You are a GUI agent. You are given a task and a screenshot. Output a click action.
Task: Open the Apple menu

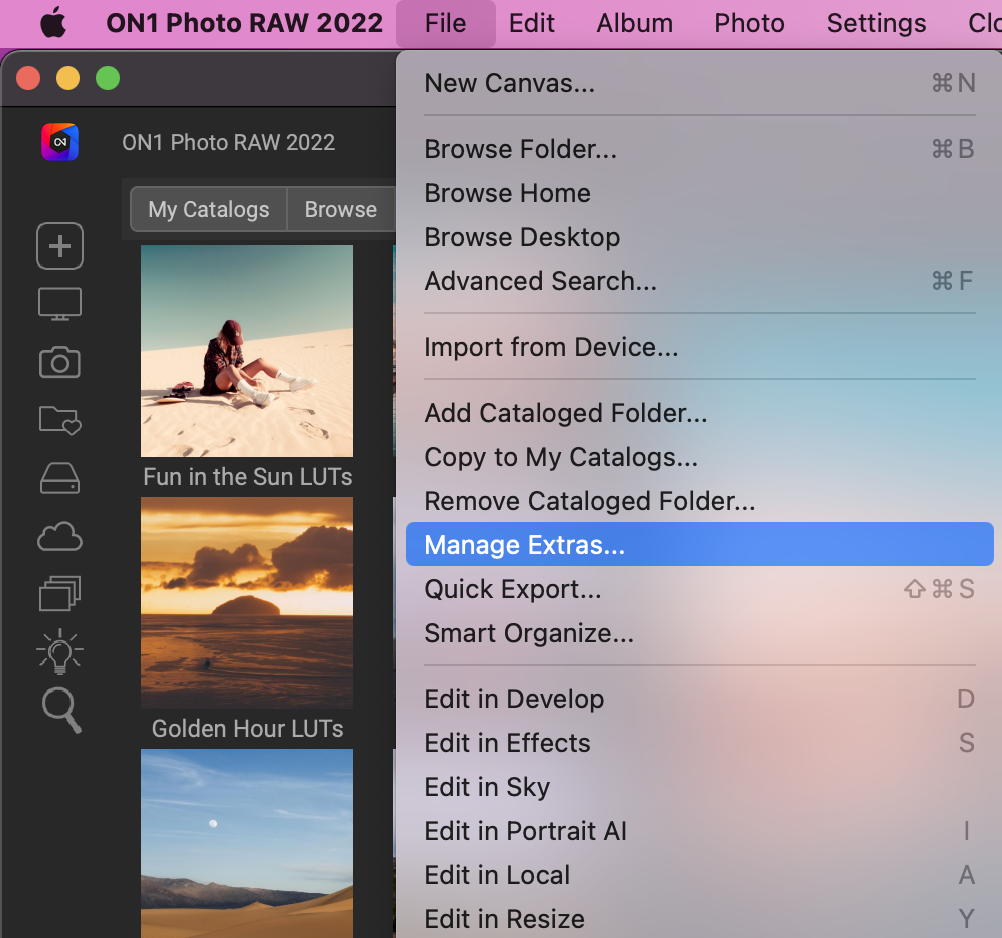(x=54, y=22)
